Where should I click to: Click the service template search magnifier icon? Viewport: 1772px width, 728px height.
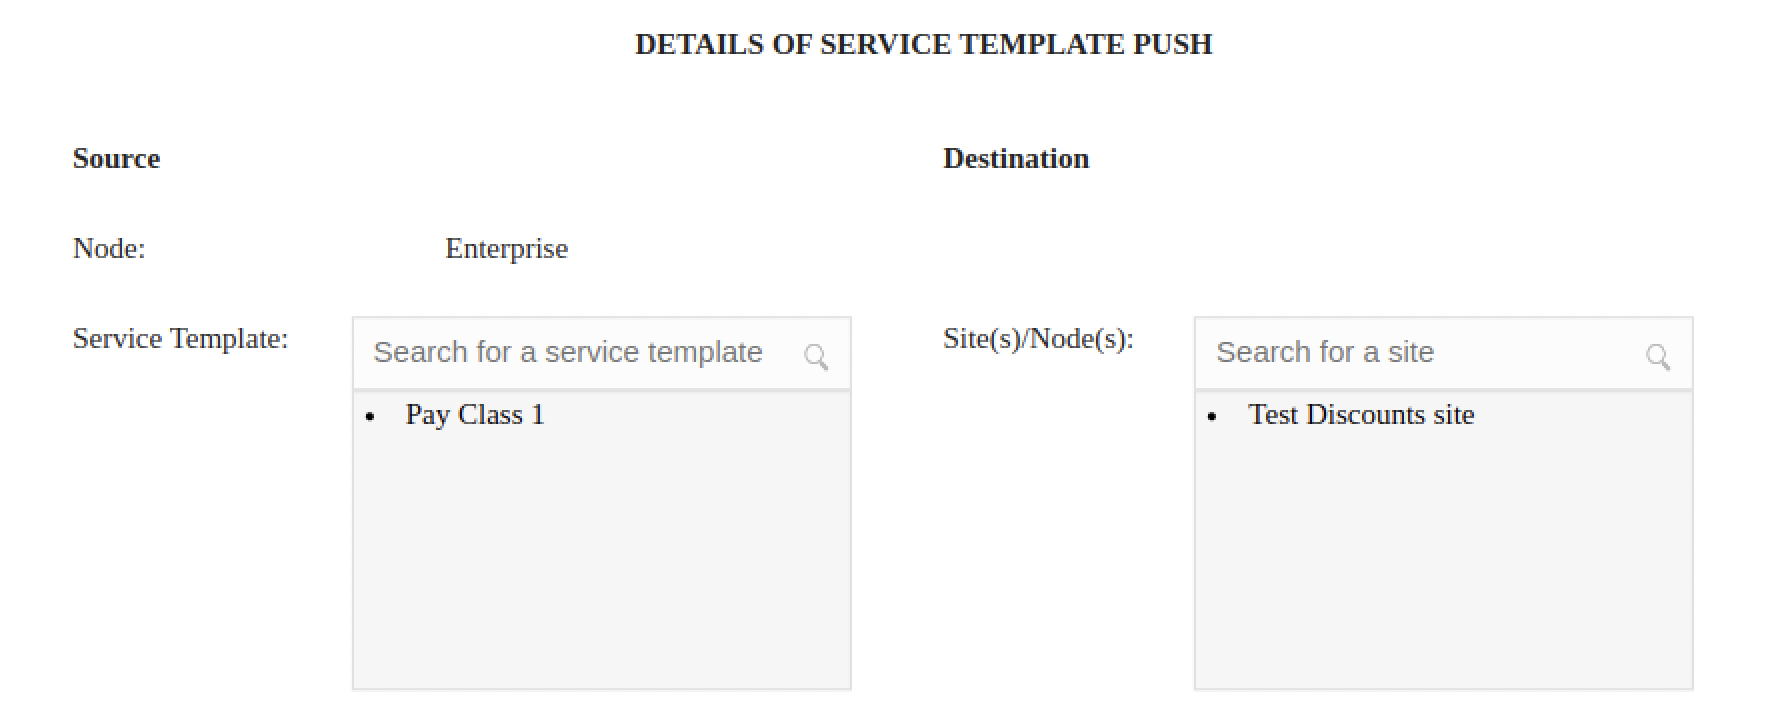click(x=816, y=356)
